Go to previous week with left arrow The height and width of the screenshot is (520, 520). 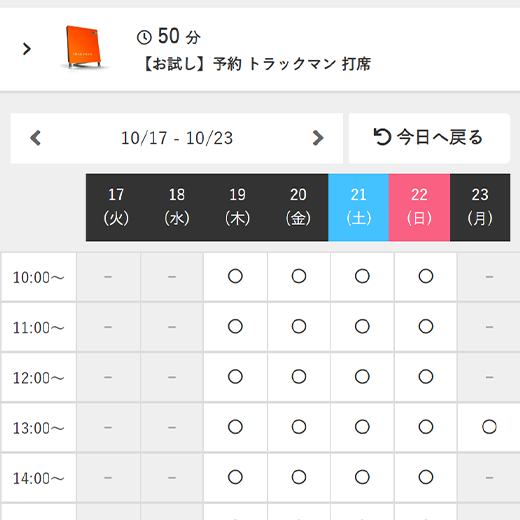click(x=36, y=138)
